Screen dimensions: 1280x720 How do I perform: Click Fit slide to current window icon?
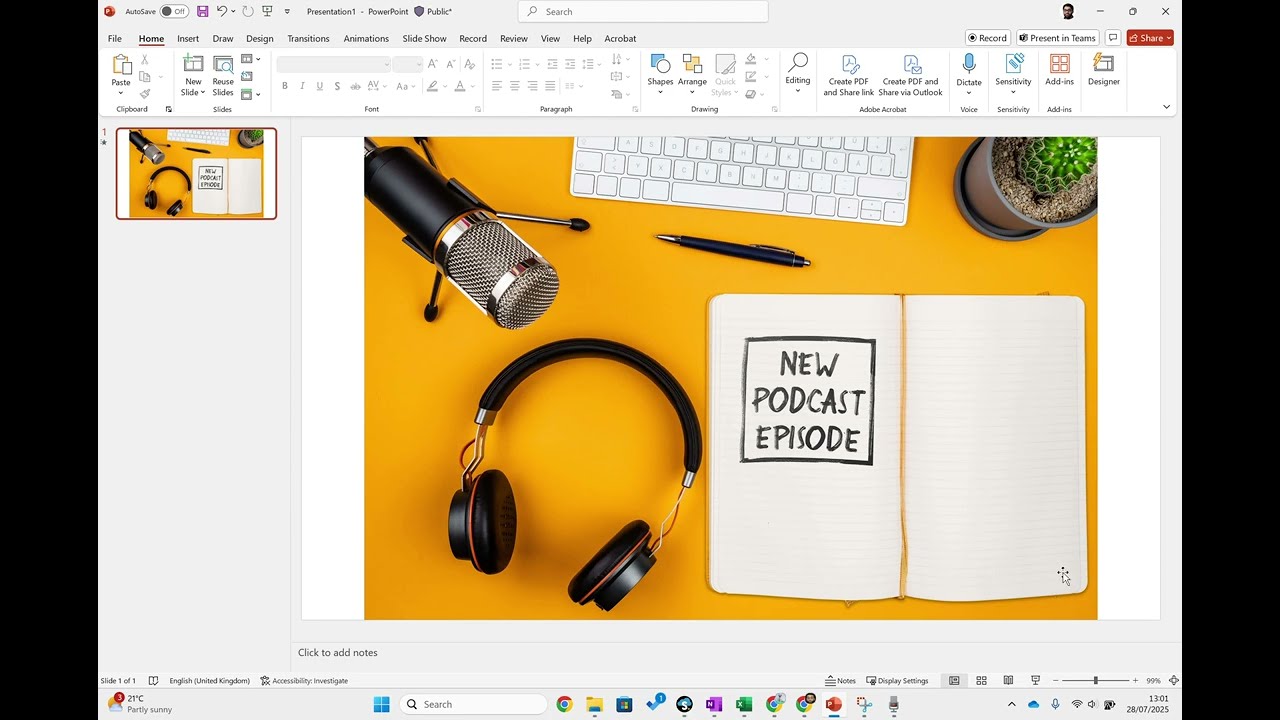[1174, 681]
